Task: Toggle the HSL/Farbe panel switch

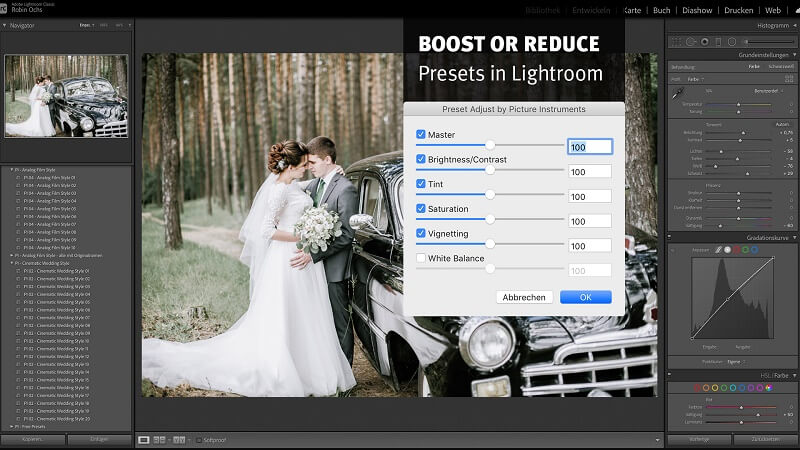Action: click(x=669, y=375)
